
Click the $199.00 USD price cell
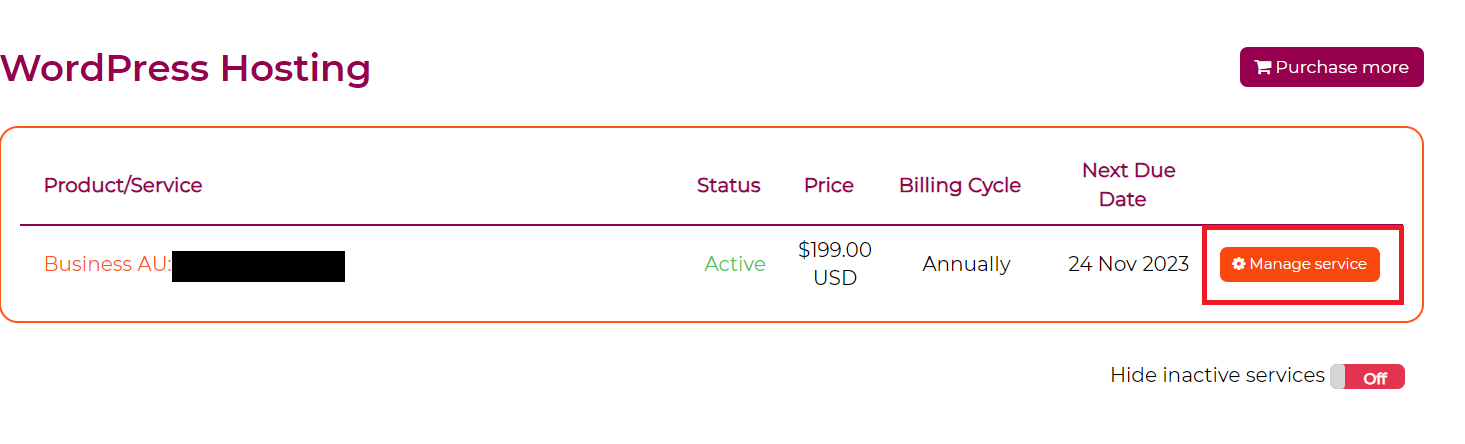pos(835,264)
